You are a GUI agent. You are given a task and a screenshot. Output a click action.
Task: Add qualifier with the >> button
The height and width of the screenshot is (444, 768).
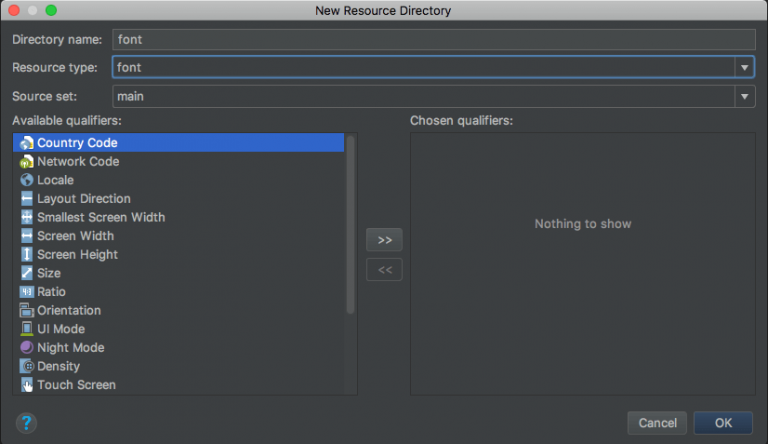384,240
